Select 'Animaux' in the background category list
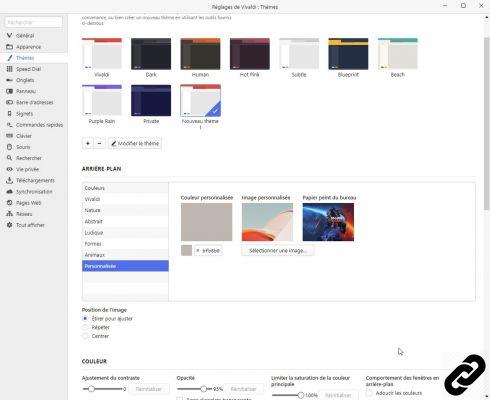Image resolution: width=490 pixels, height=400 pixels. pyautogui.click(x=125, y=255)
